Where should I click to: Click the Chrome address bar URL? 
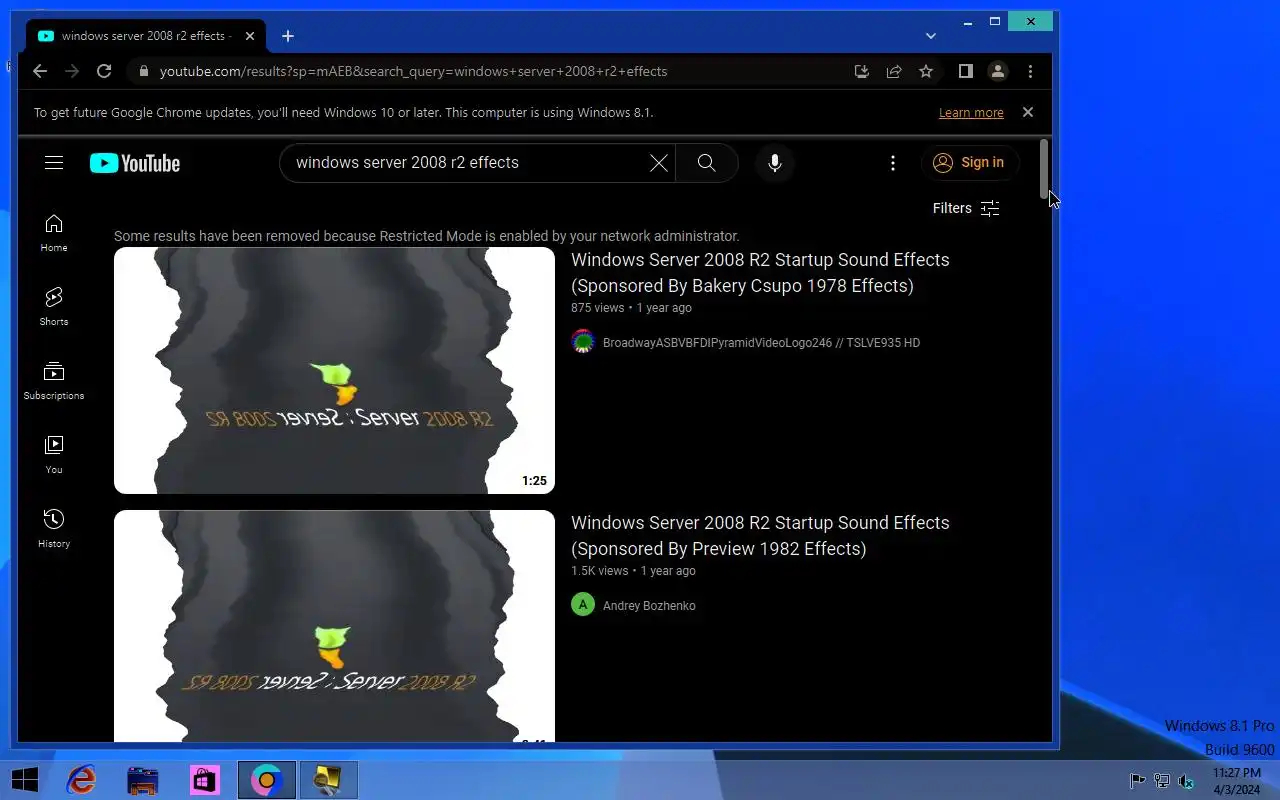pos(413,71)
